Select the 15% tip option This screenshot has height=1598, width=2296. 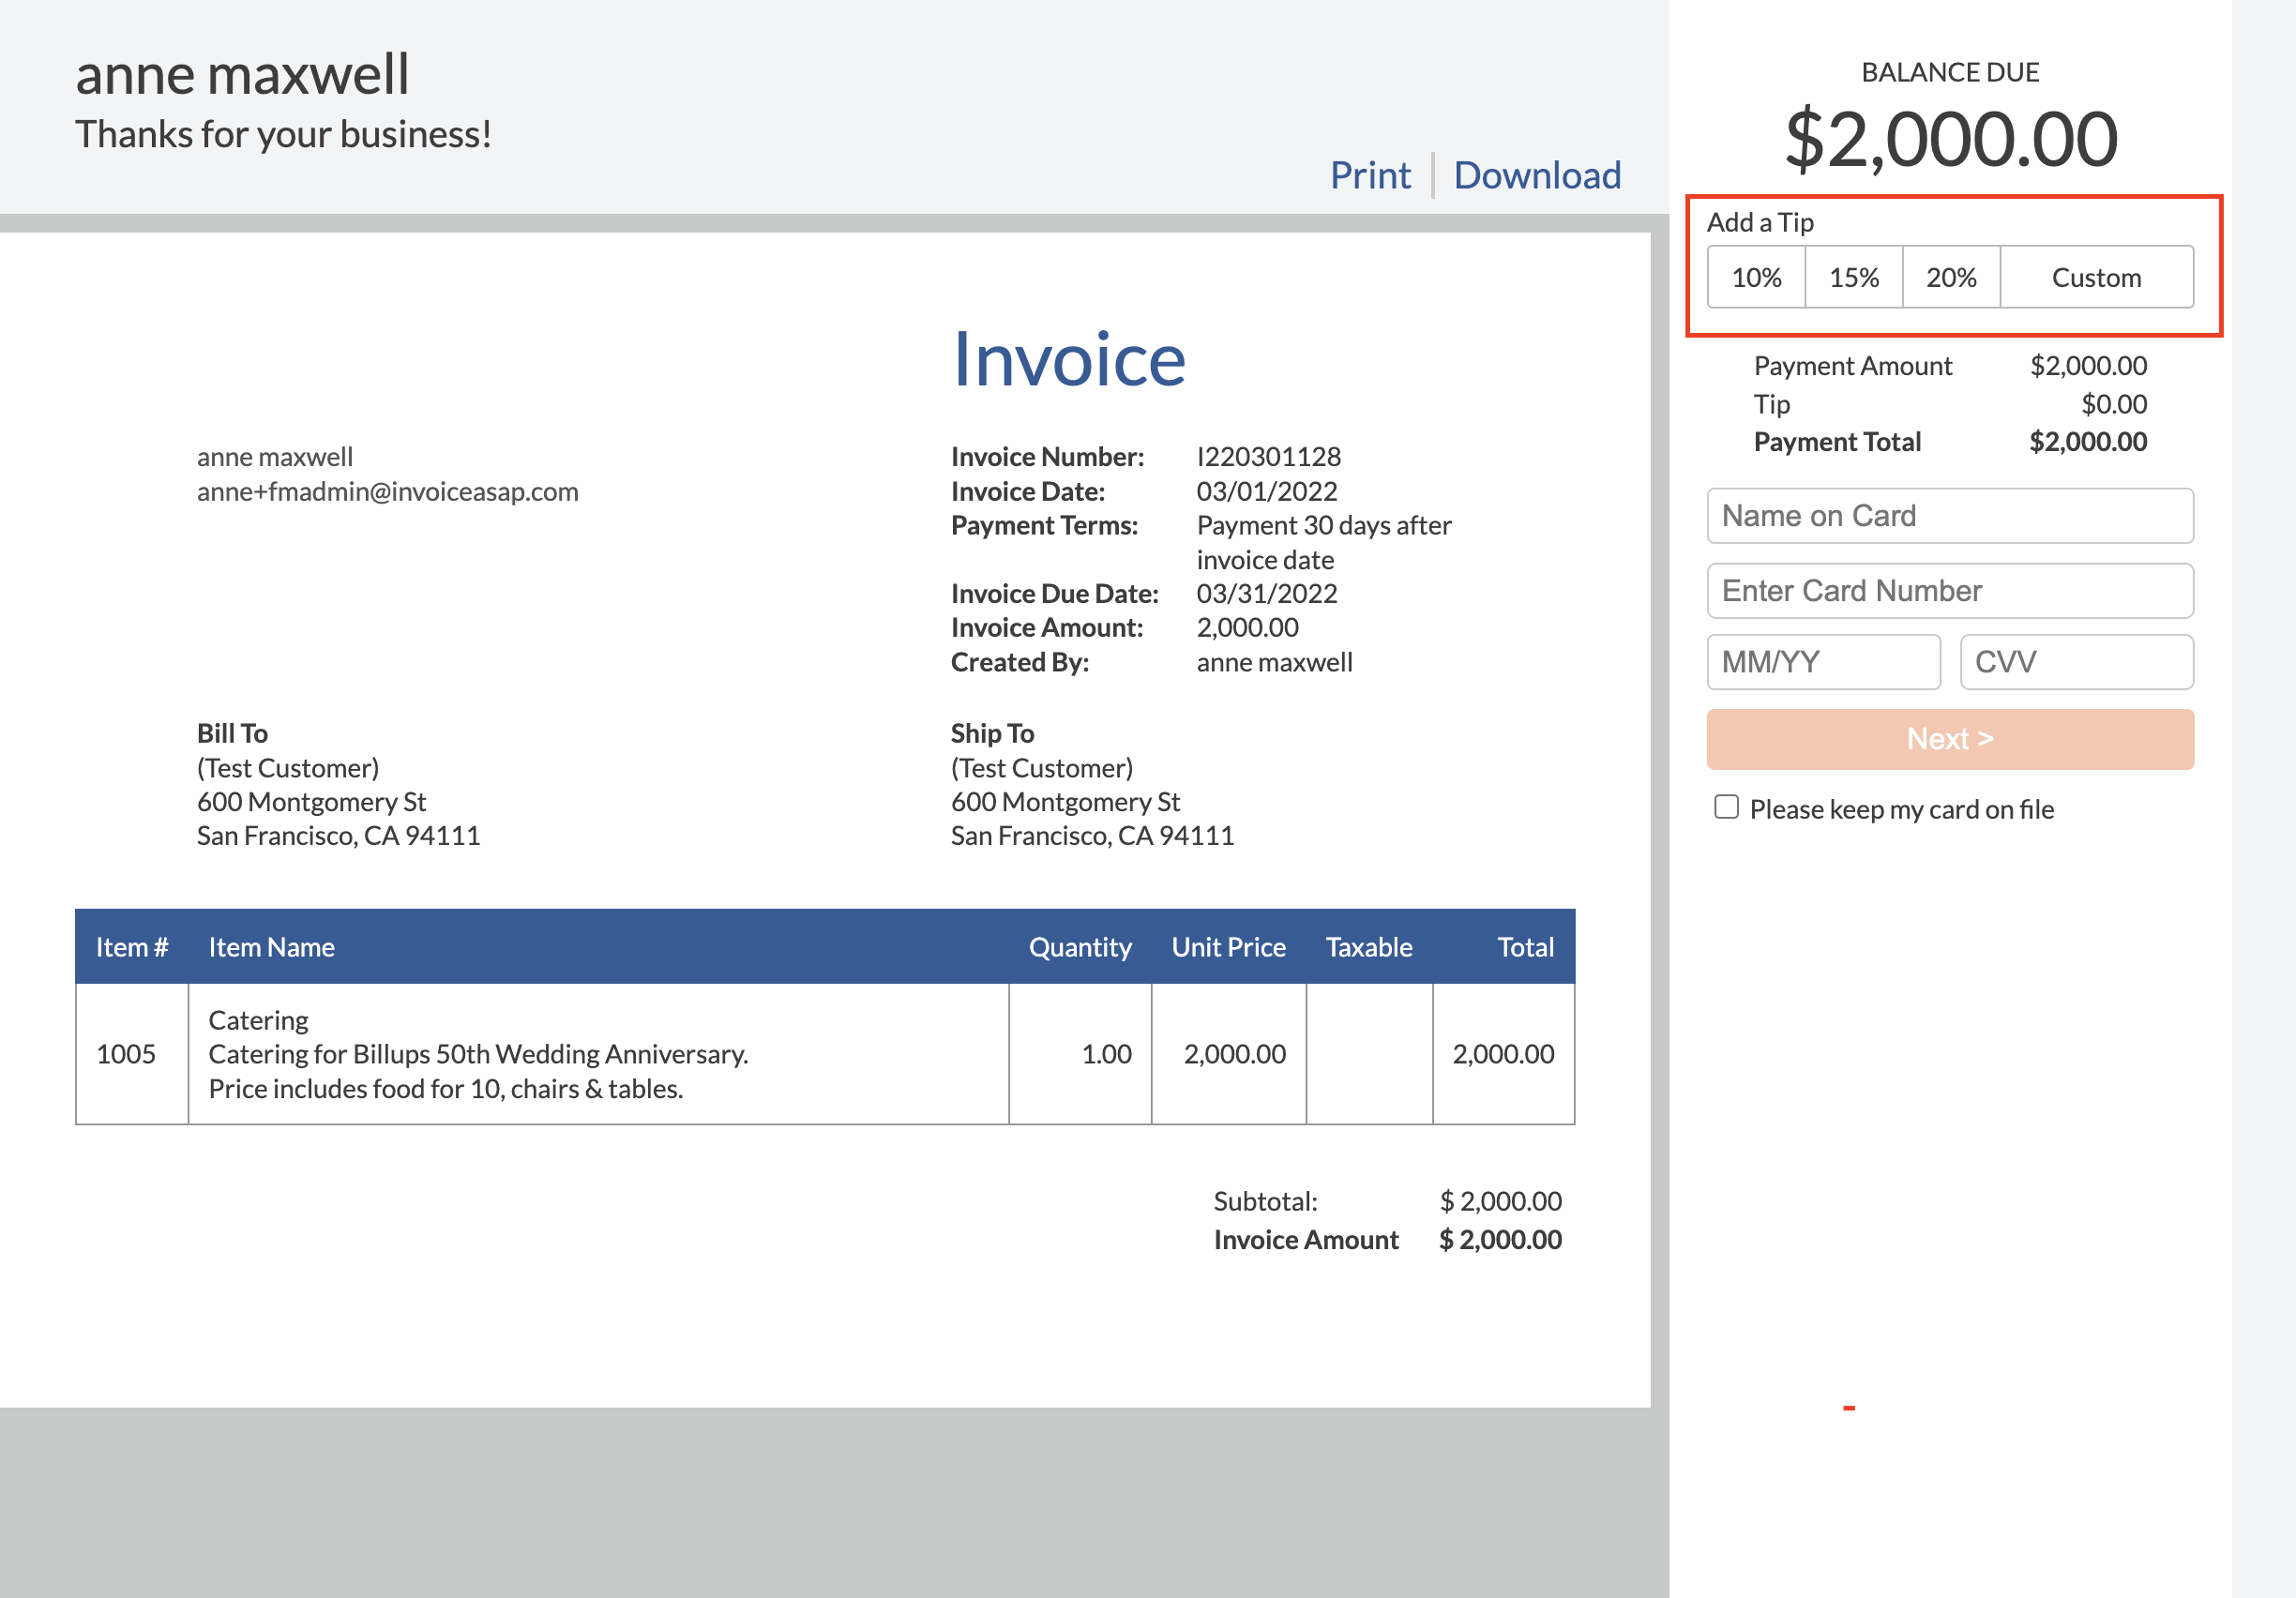coord(1853,277)
